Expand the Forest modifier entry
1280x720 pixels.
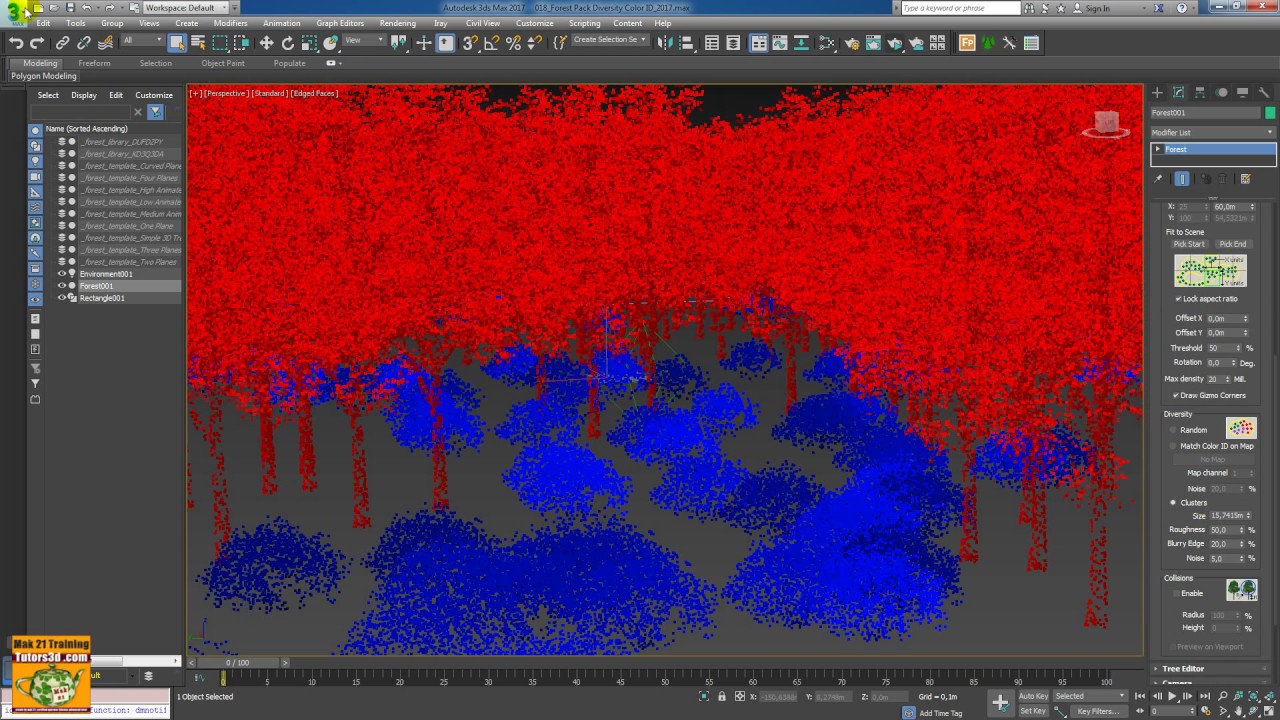pos(1158,149)
